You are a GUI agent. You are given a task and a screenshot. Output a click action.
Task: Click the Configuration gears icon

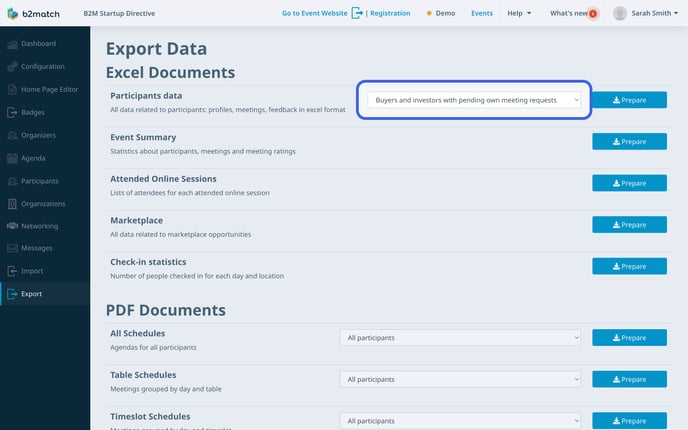point(12,67)
